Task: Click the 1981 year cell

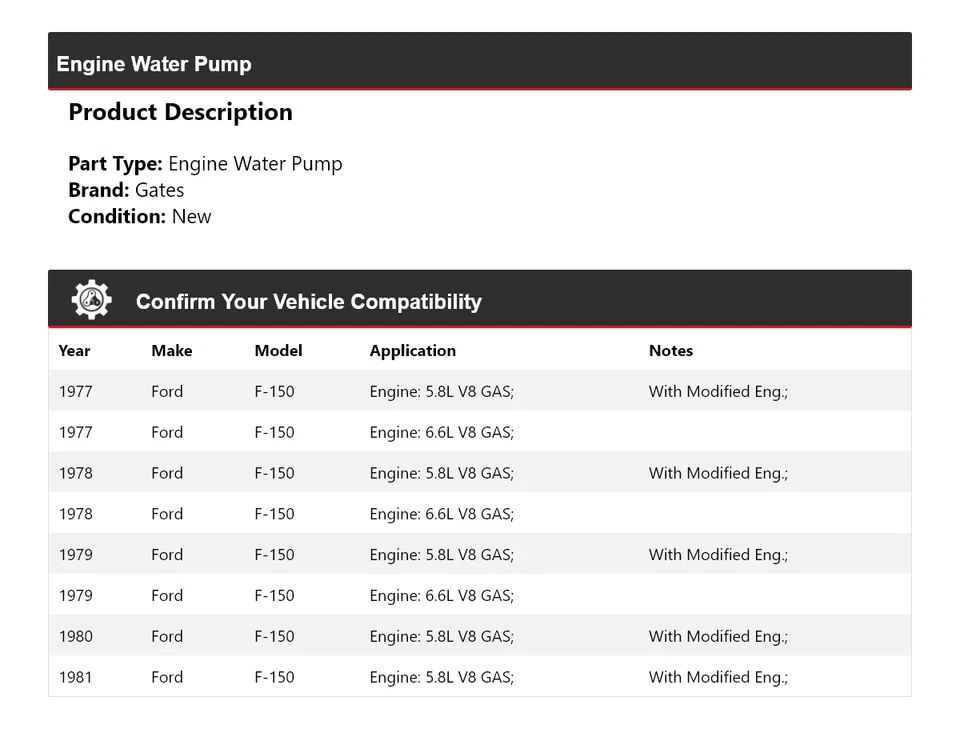Action: click(x=75, y=678)
